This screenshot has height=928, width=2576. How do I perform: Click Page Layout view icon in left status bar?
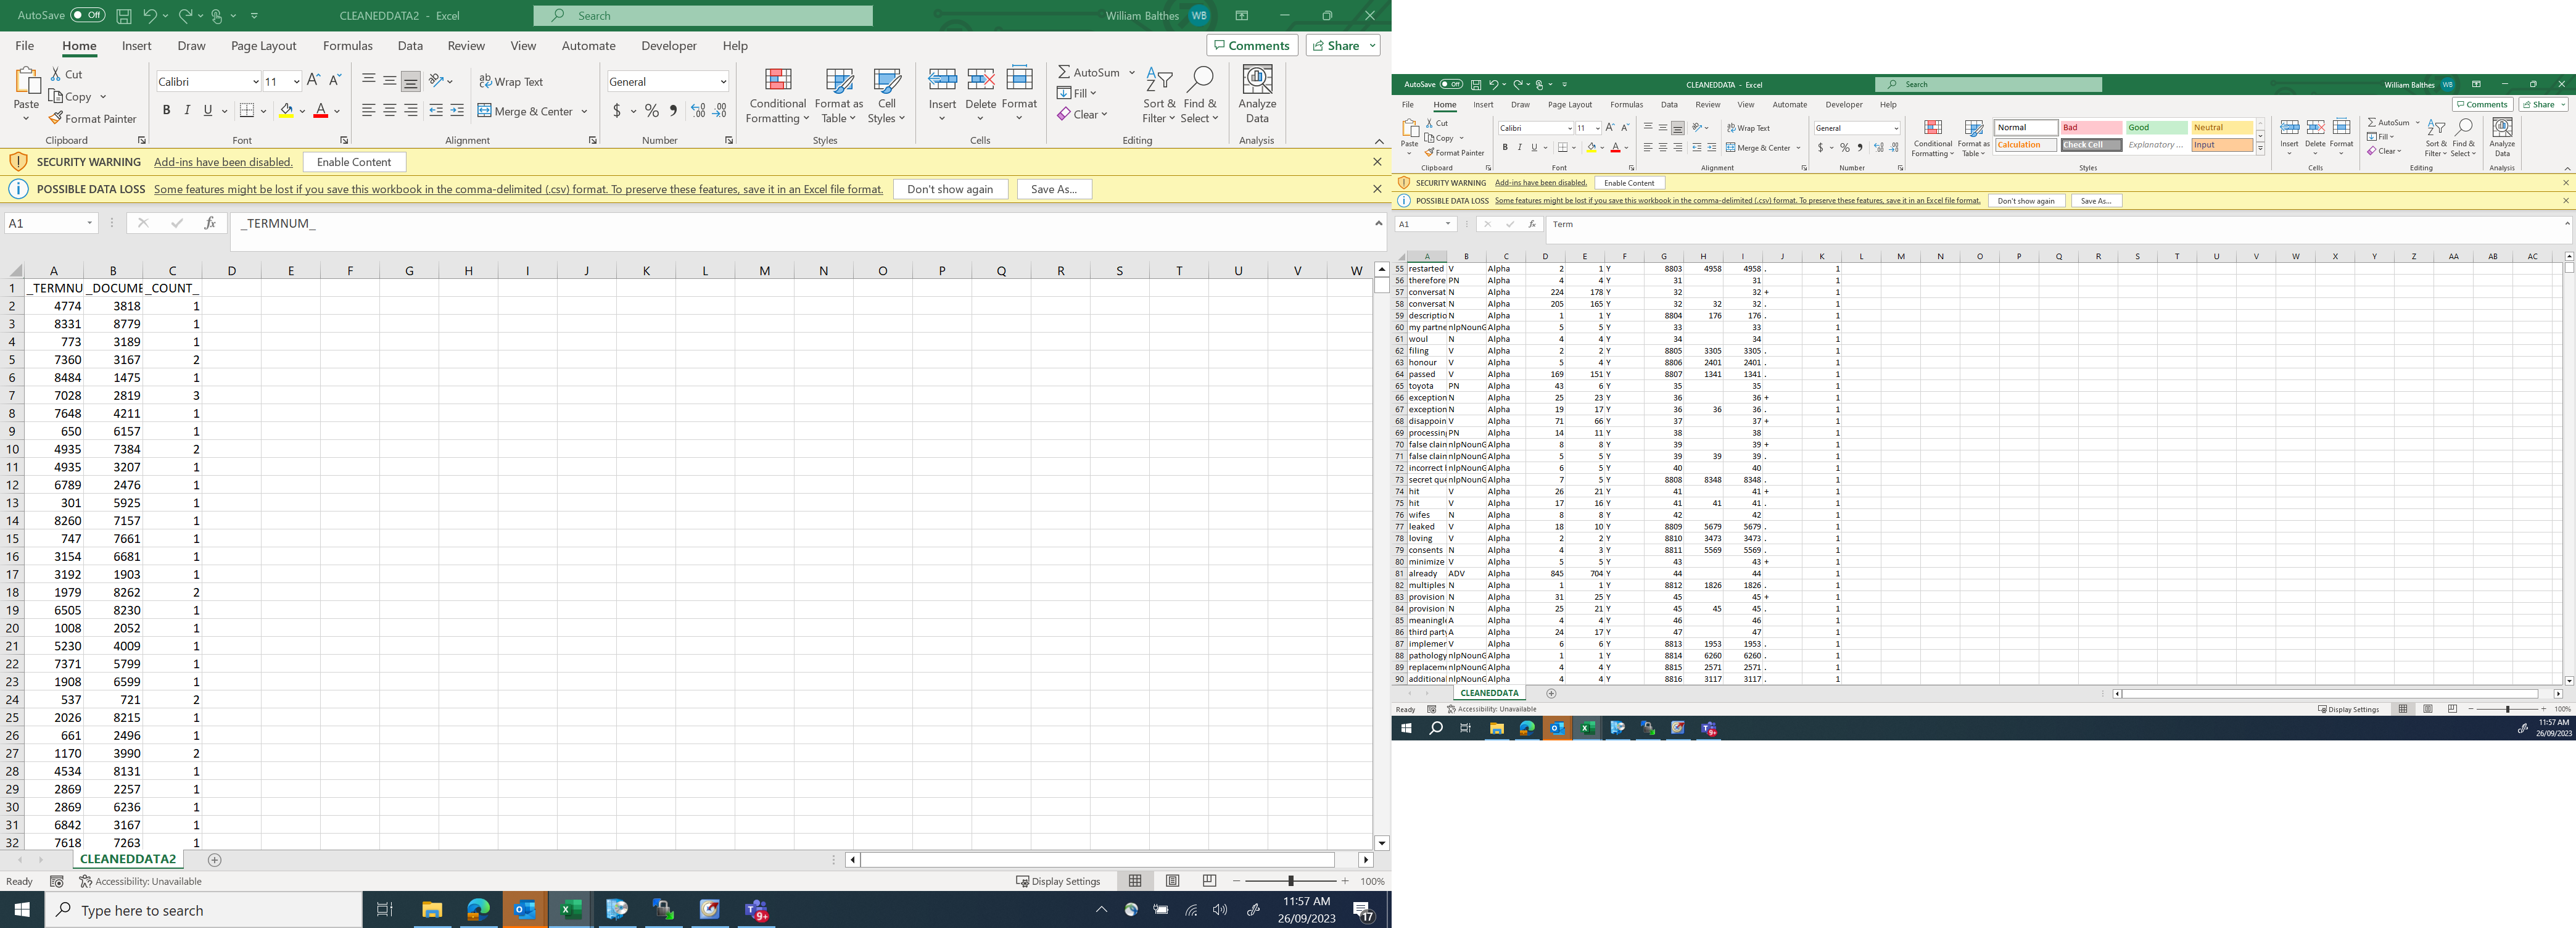tap(1172, 881)
